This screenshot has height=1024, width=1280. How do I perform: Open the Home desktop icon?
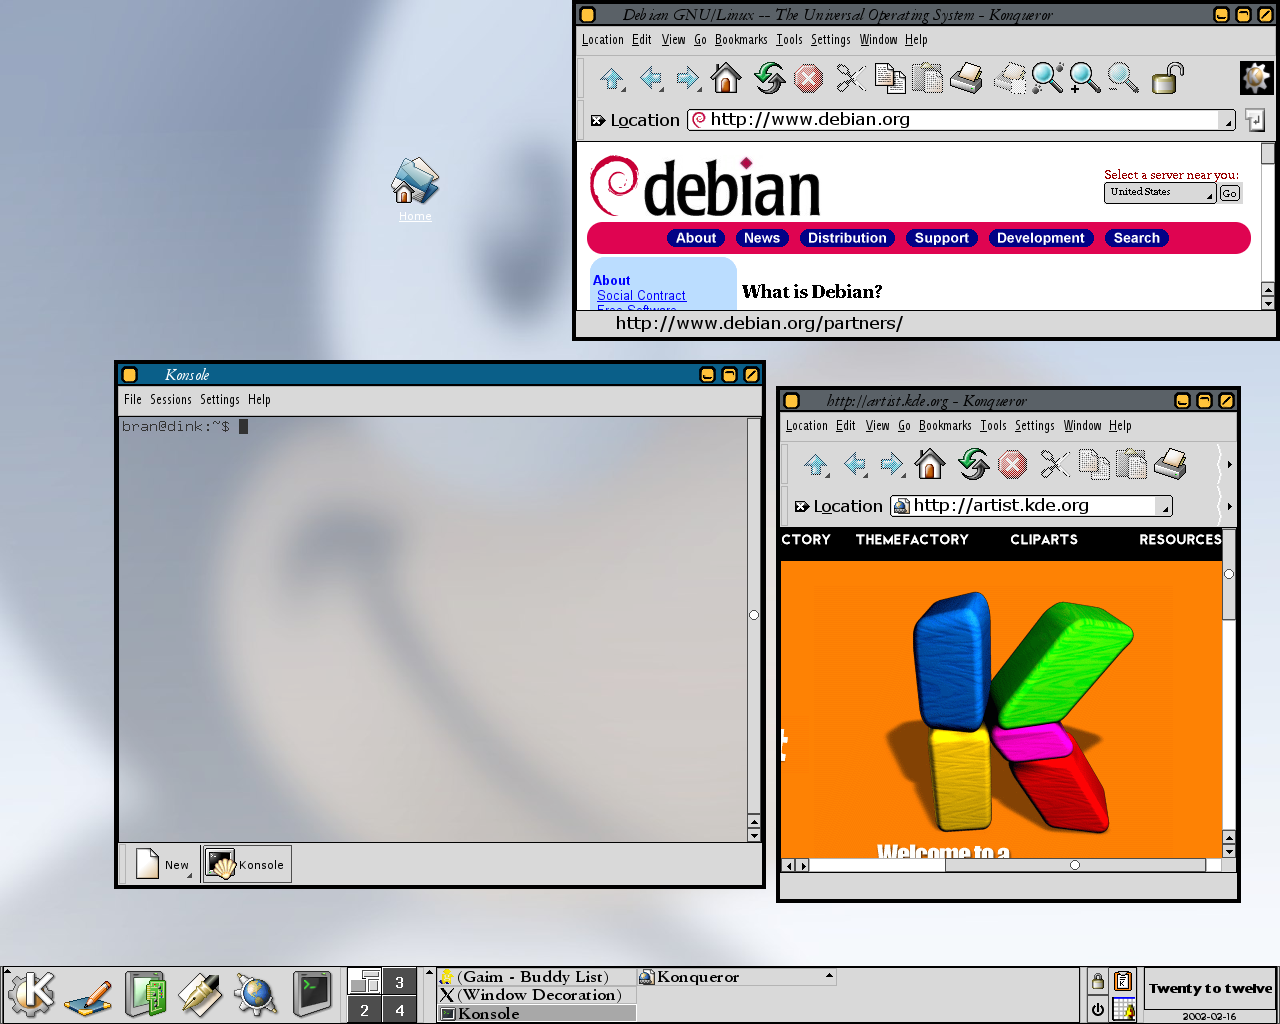tap(415, 188)
